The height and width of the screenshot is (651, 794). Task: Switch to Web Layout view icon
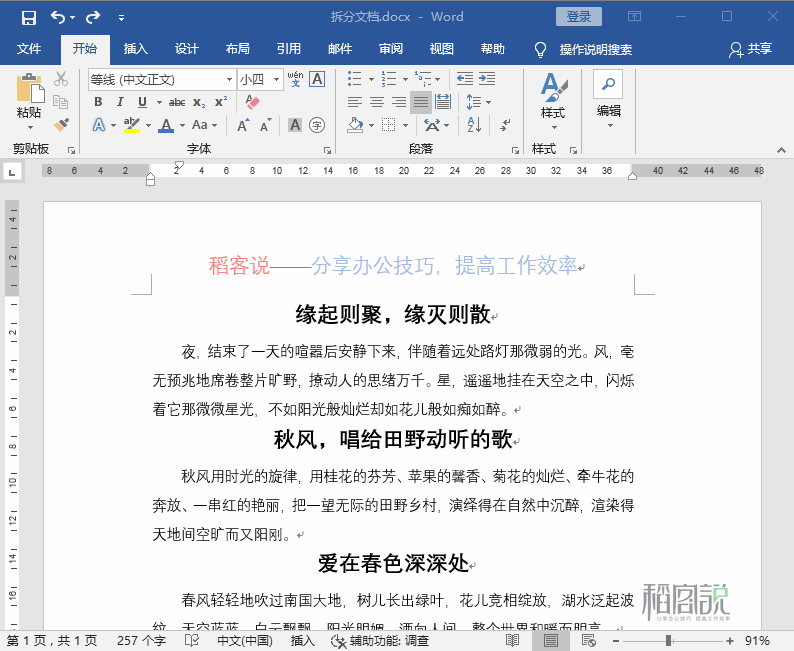(x=588, y=641)
